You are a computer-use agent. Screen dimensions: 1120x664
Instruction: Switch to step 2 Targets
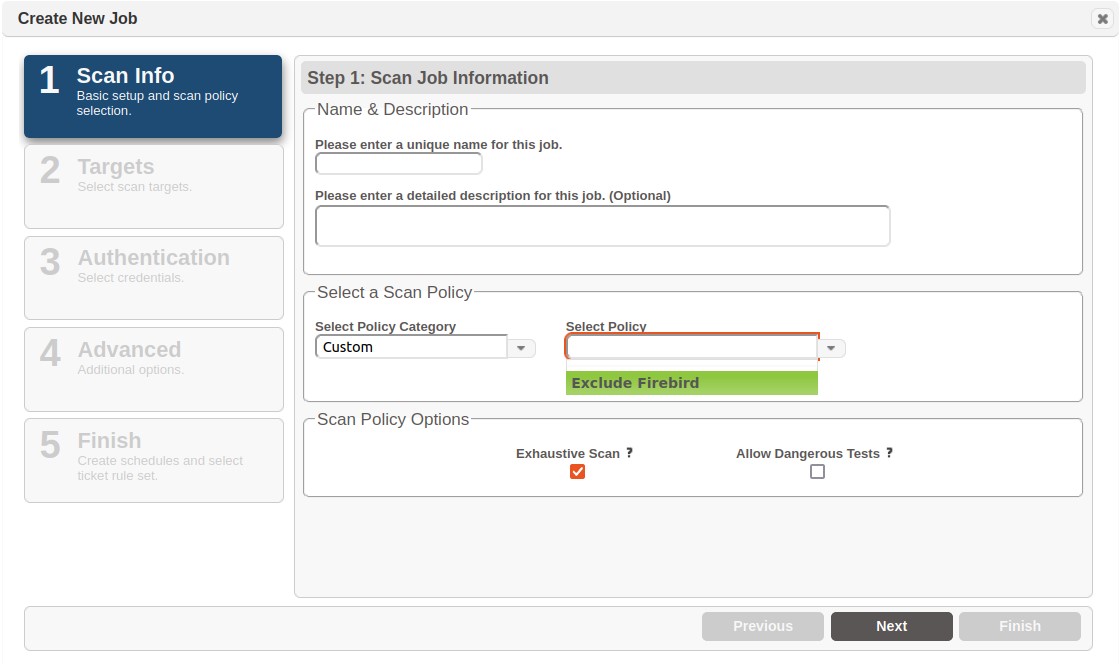click(153, 186)
